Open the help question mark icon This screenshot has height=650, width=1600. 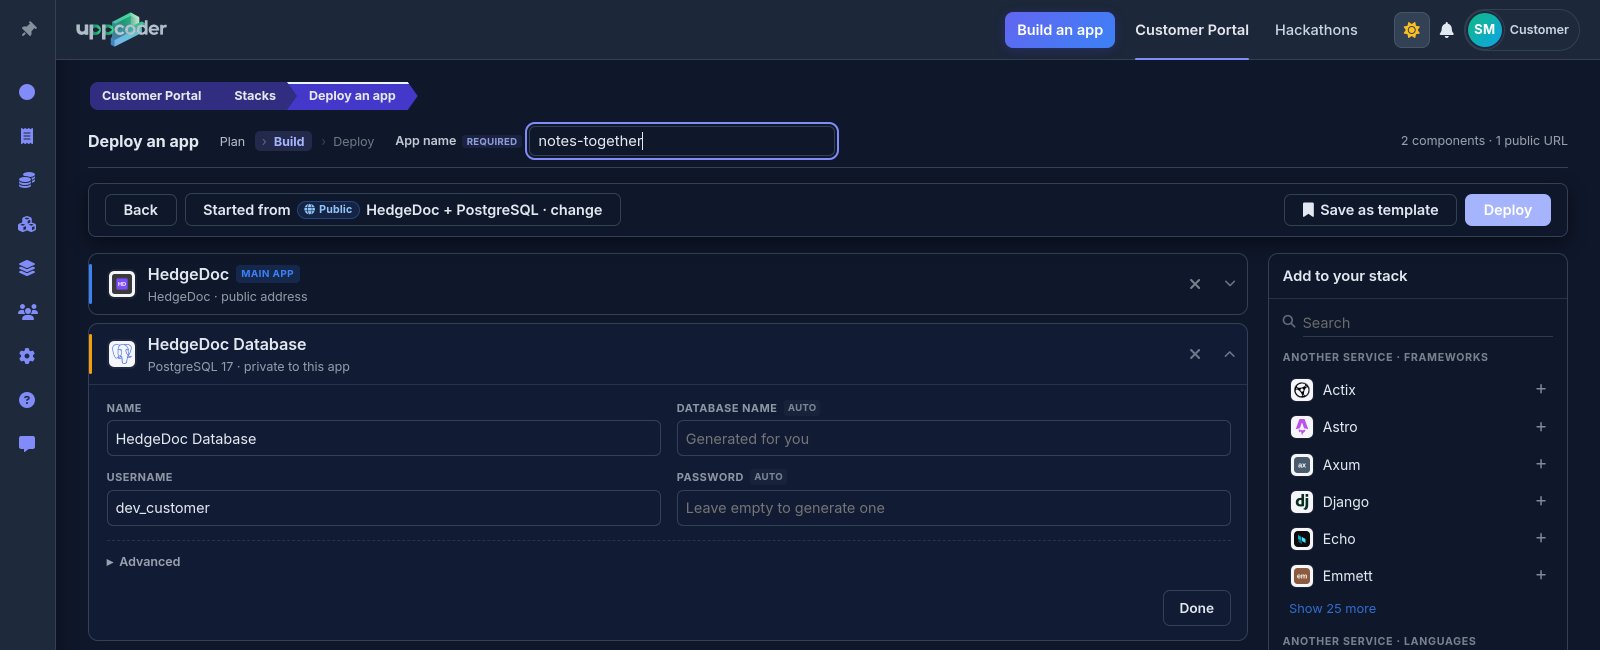(27, 400)
